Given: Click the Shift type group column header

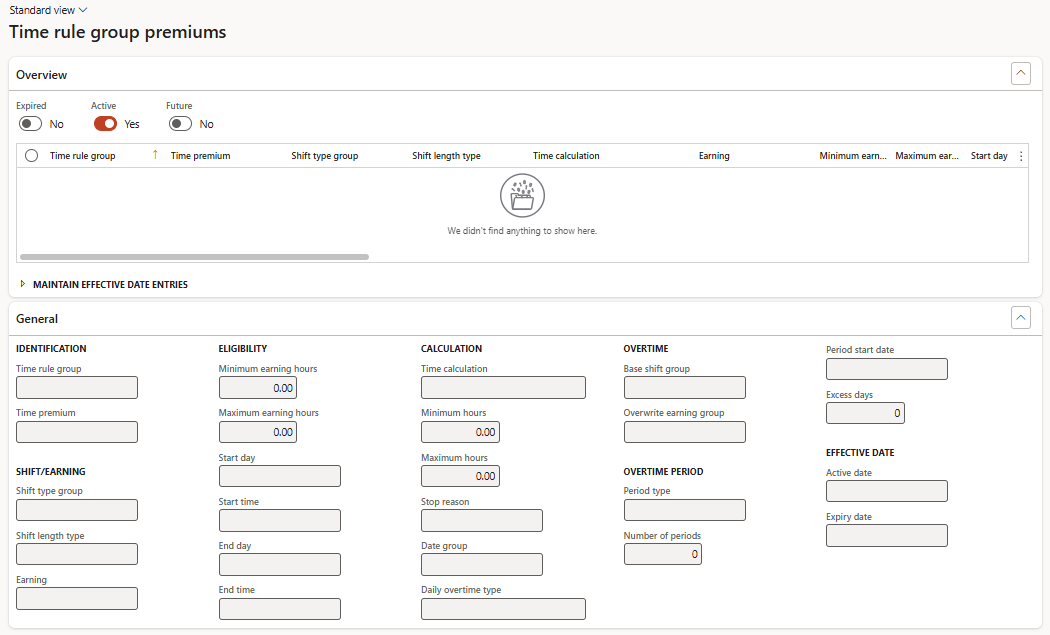Looking at the screenshot, I should [x=325, y=155].
